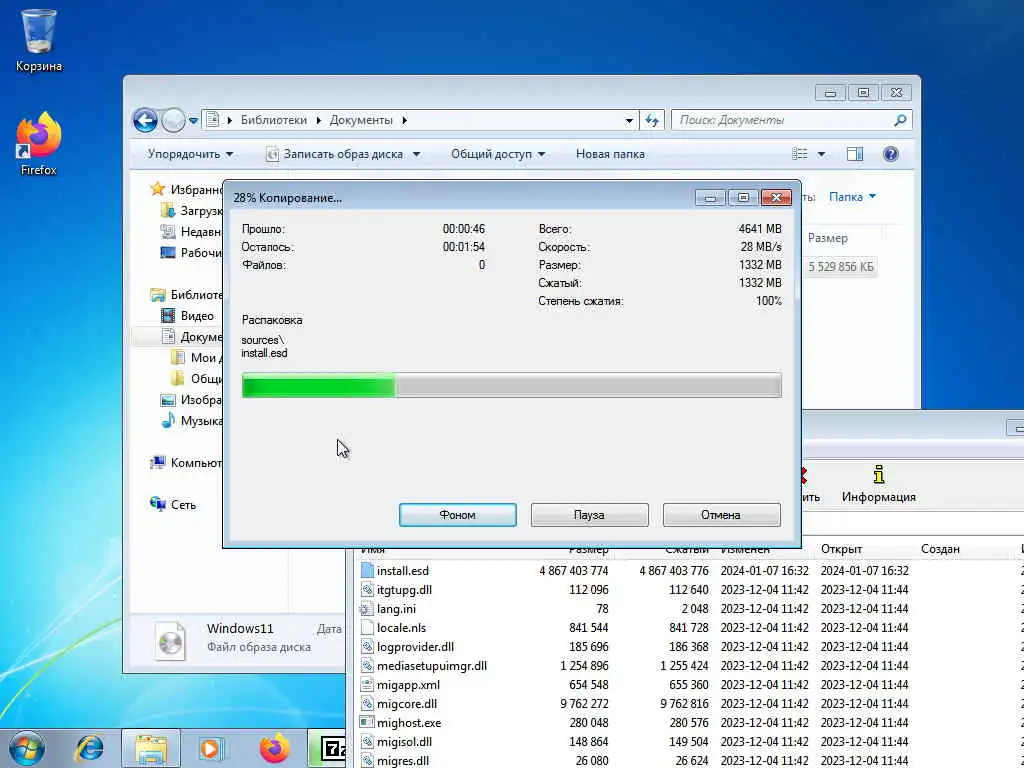Screen dimensions: 1024x768
Task: Select the Избранное favorites star item
Action: (x=186, y=189)
